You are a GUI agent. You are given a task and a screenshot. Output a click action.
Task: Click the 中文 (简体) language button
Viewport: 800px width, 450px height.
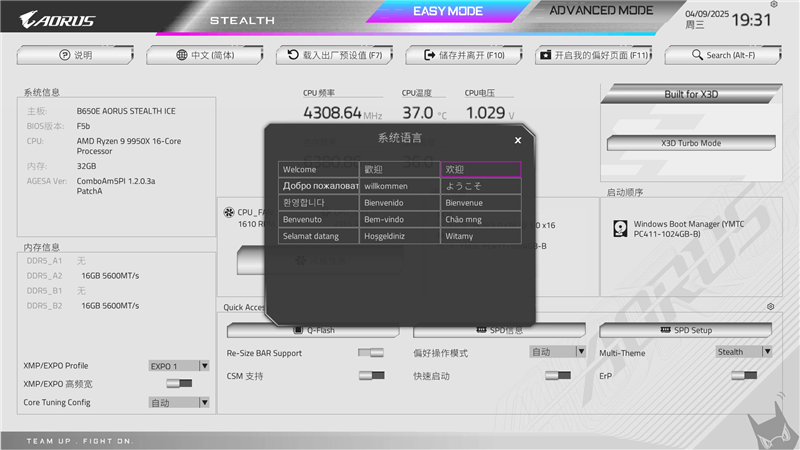click(x=205, y=55)
